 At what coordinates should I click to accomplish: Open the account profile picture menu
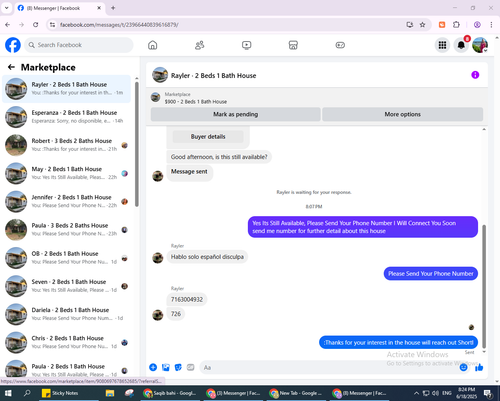point(480,45)
